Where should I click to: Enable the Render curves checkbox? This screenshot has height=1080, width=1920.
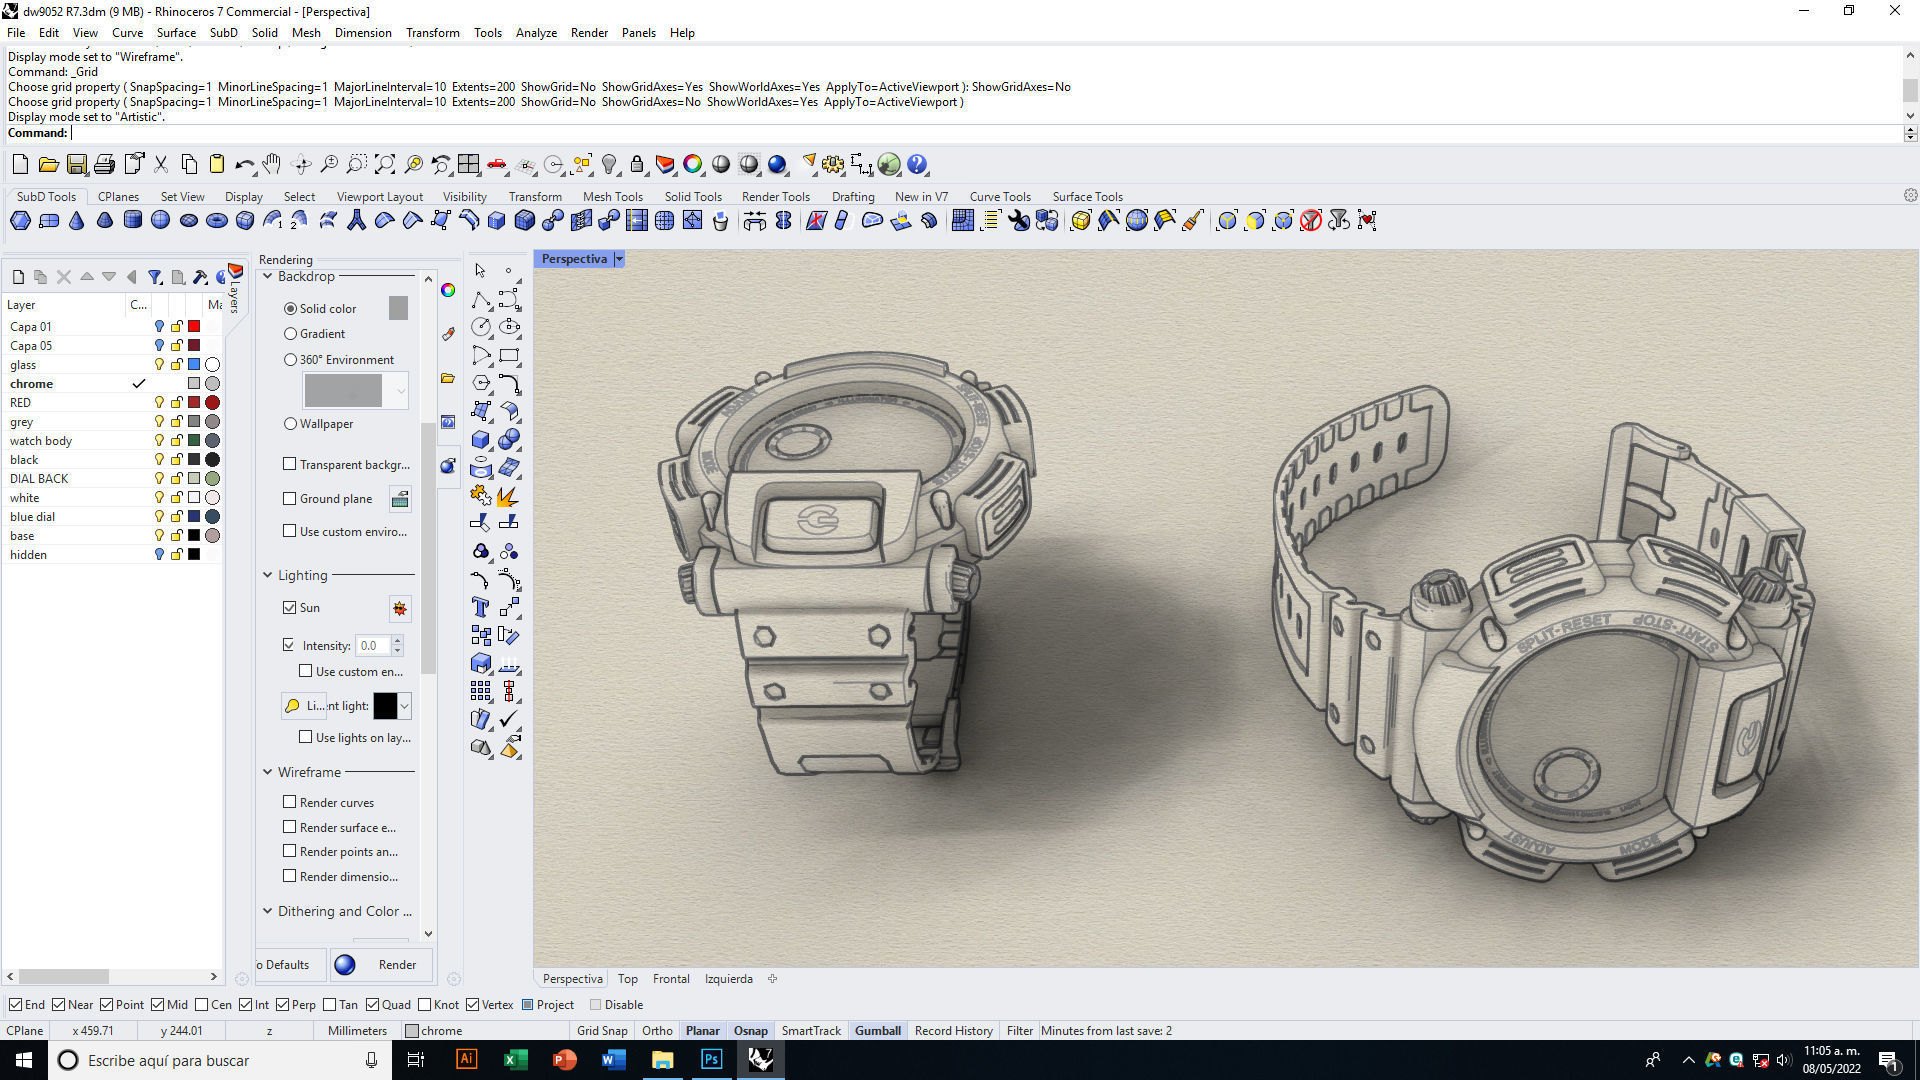point(289,802)
